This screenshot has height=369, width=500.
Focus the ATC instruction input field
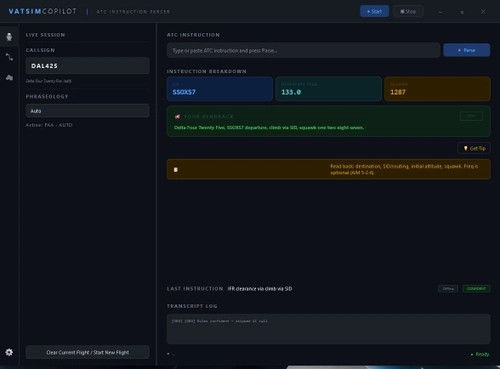pyautogui.click(x=303, y=50)
